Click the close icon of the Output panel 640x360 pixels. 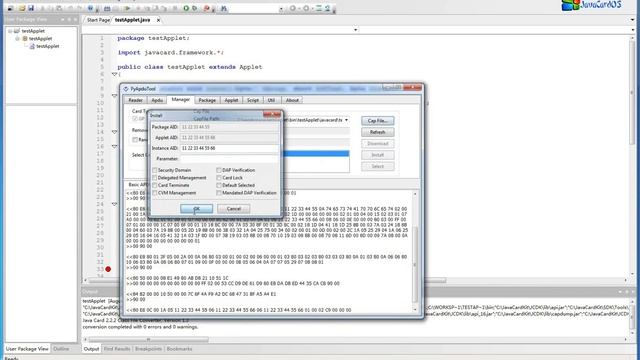click(x=633, y=291)
